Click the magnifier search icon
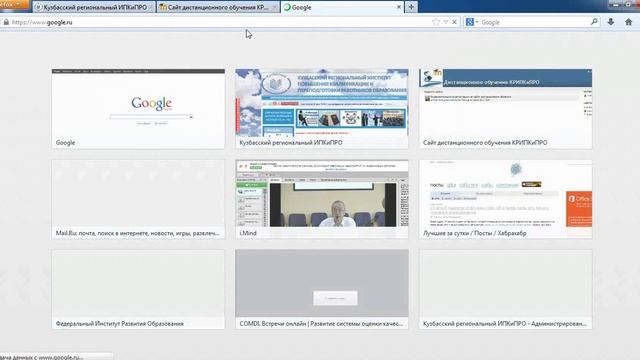Viewport: 640px width, 360px height. click(594, 22)
